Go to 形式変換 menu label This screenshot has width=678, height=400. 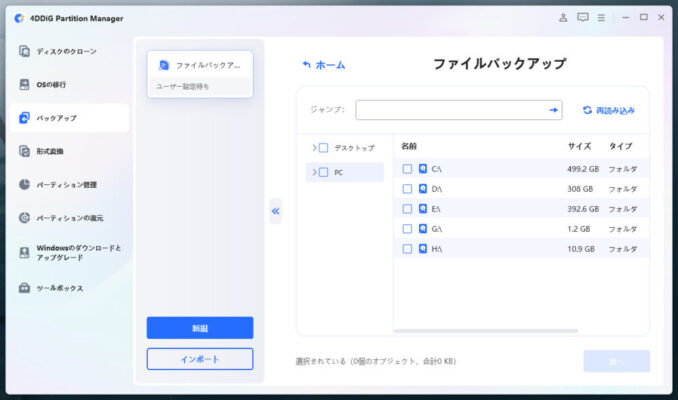50,151
